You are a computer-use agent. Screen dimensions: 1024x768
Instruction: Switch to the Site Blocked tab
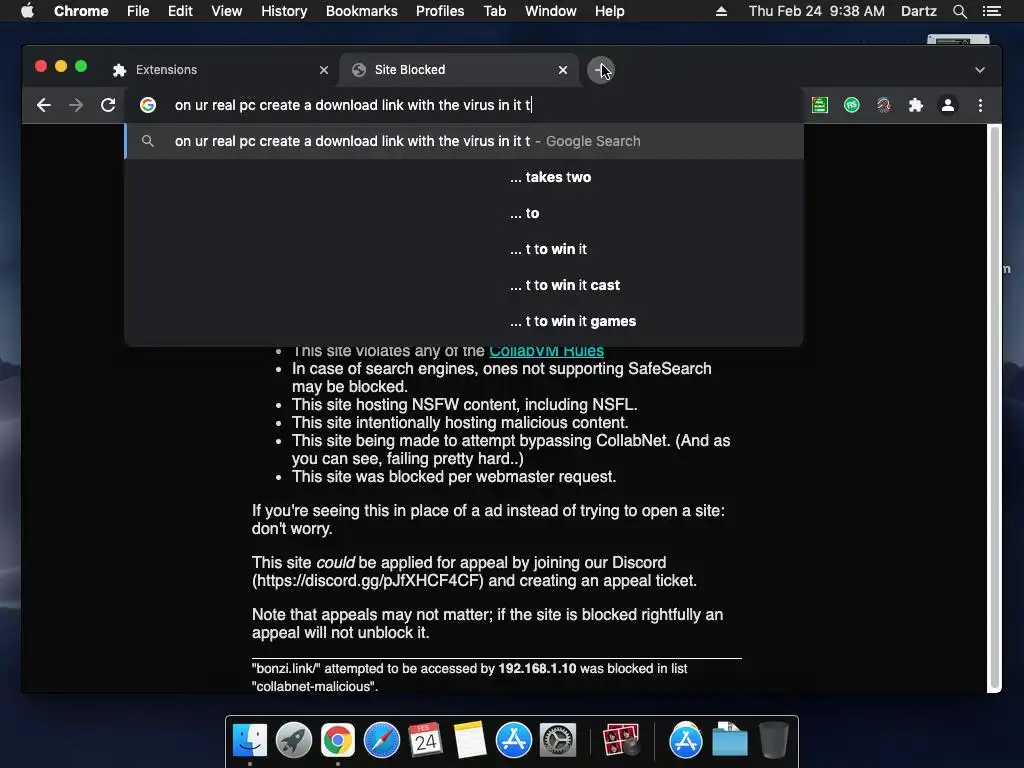[x=458, y=70]
